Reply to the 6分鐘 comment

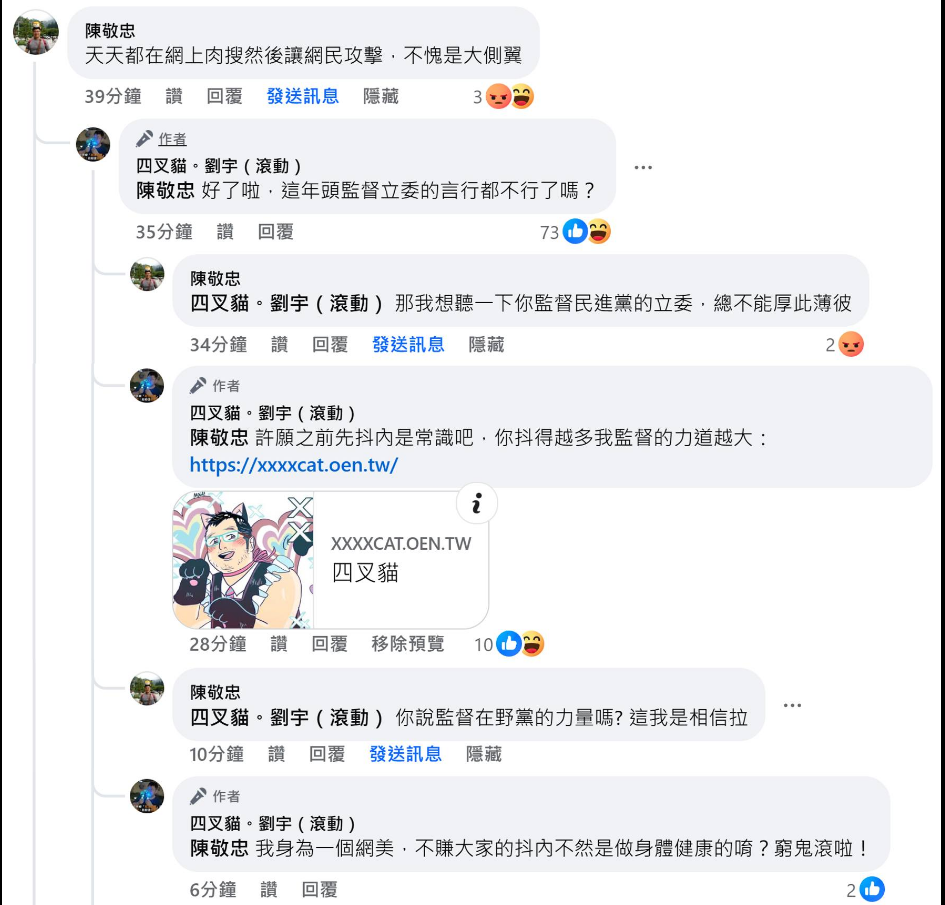pyautogui.click(x=319, y=889)
